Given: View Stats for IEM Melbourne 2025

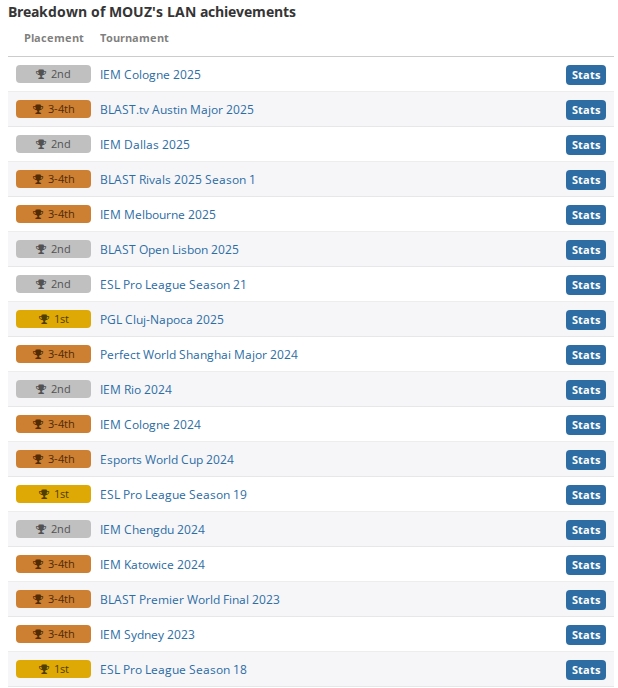Looking at the screenshot, I should 586,215.
